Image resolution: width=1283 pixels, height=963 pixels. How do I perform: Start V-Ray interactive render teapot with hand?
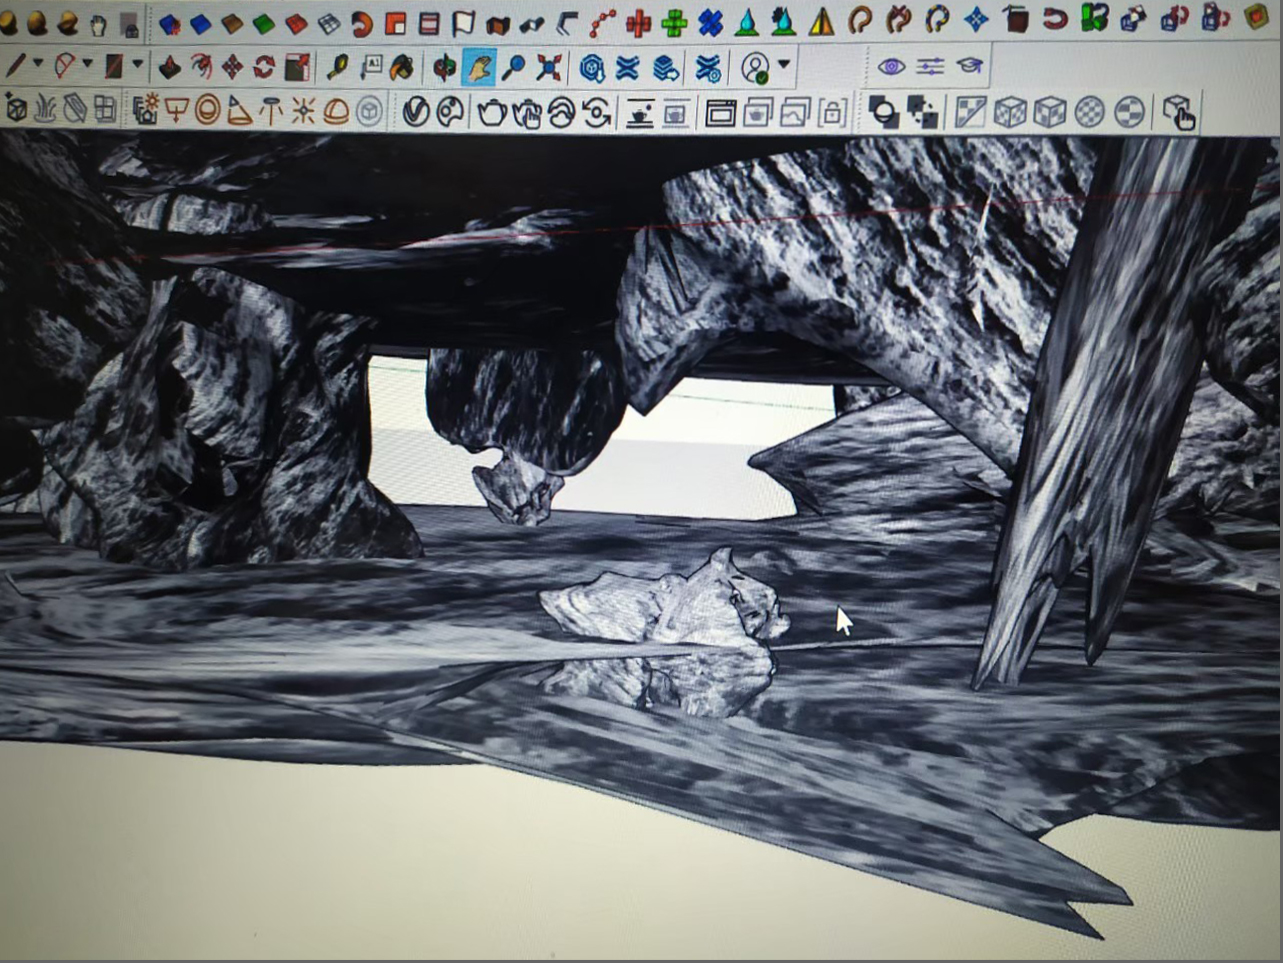[527, 114]
